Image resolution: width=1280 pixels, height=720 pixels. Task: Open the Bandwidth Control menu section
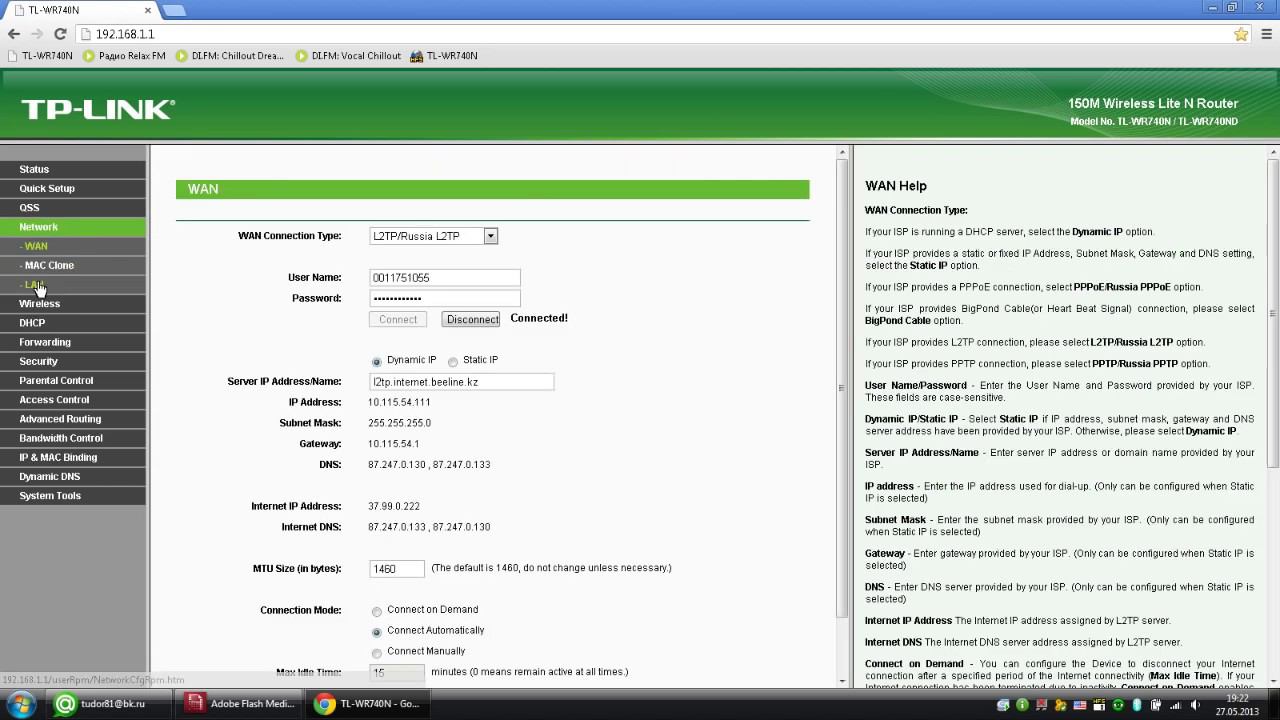(73, 438)
